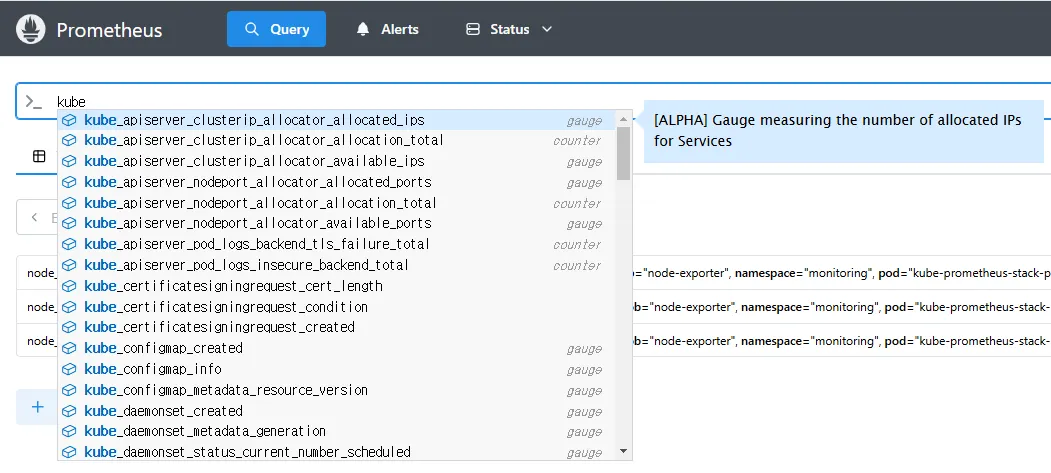Select the Table view icon tab
This screenshot has height=473, width=1051.
(39, 156)
